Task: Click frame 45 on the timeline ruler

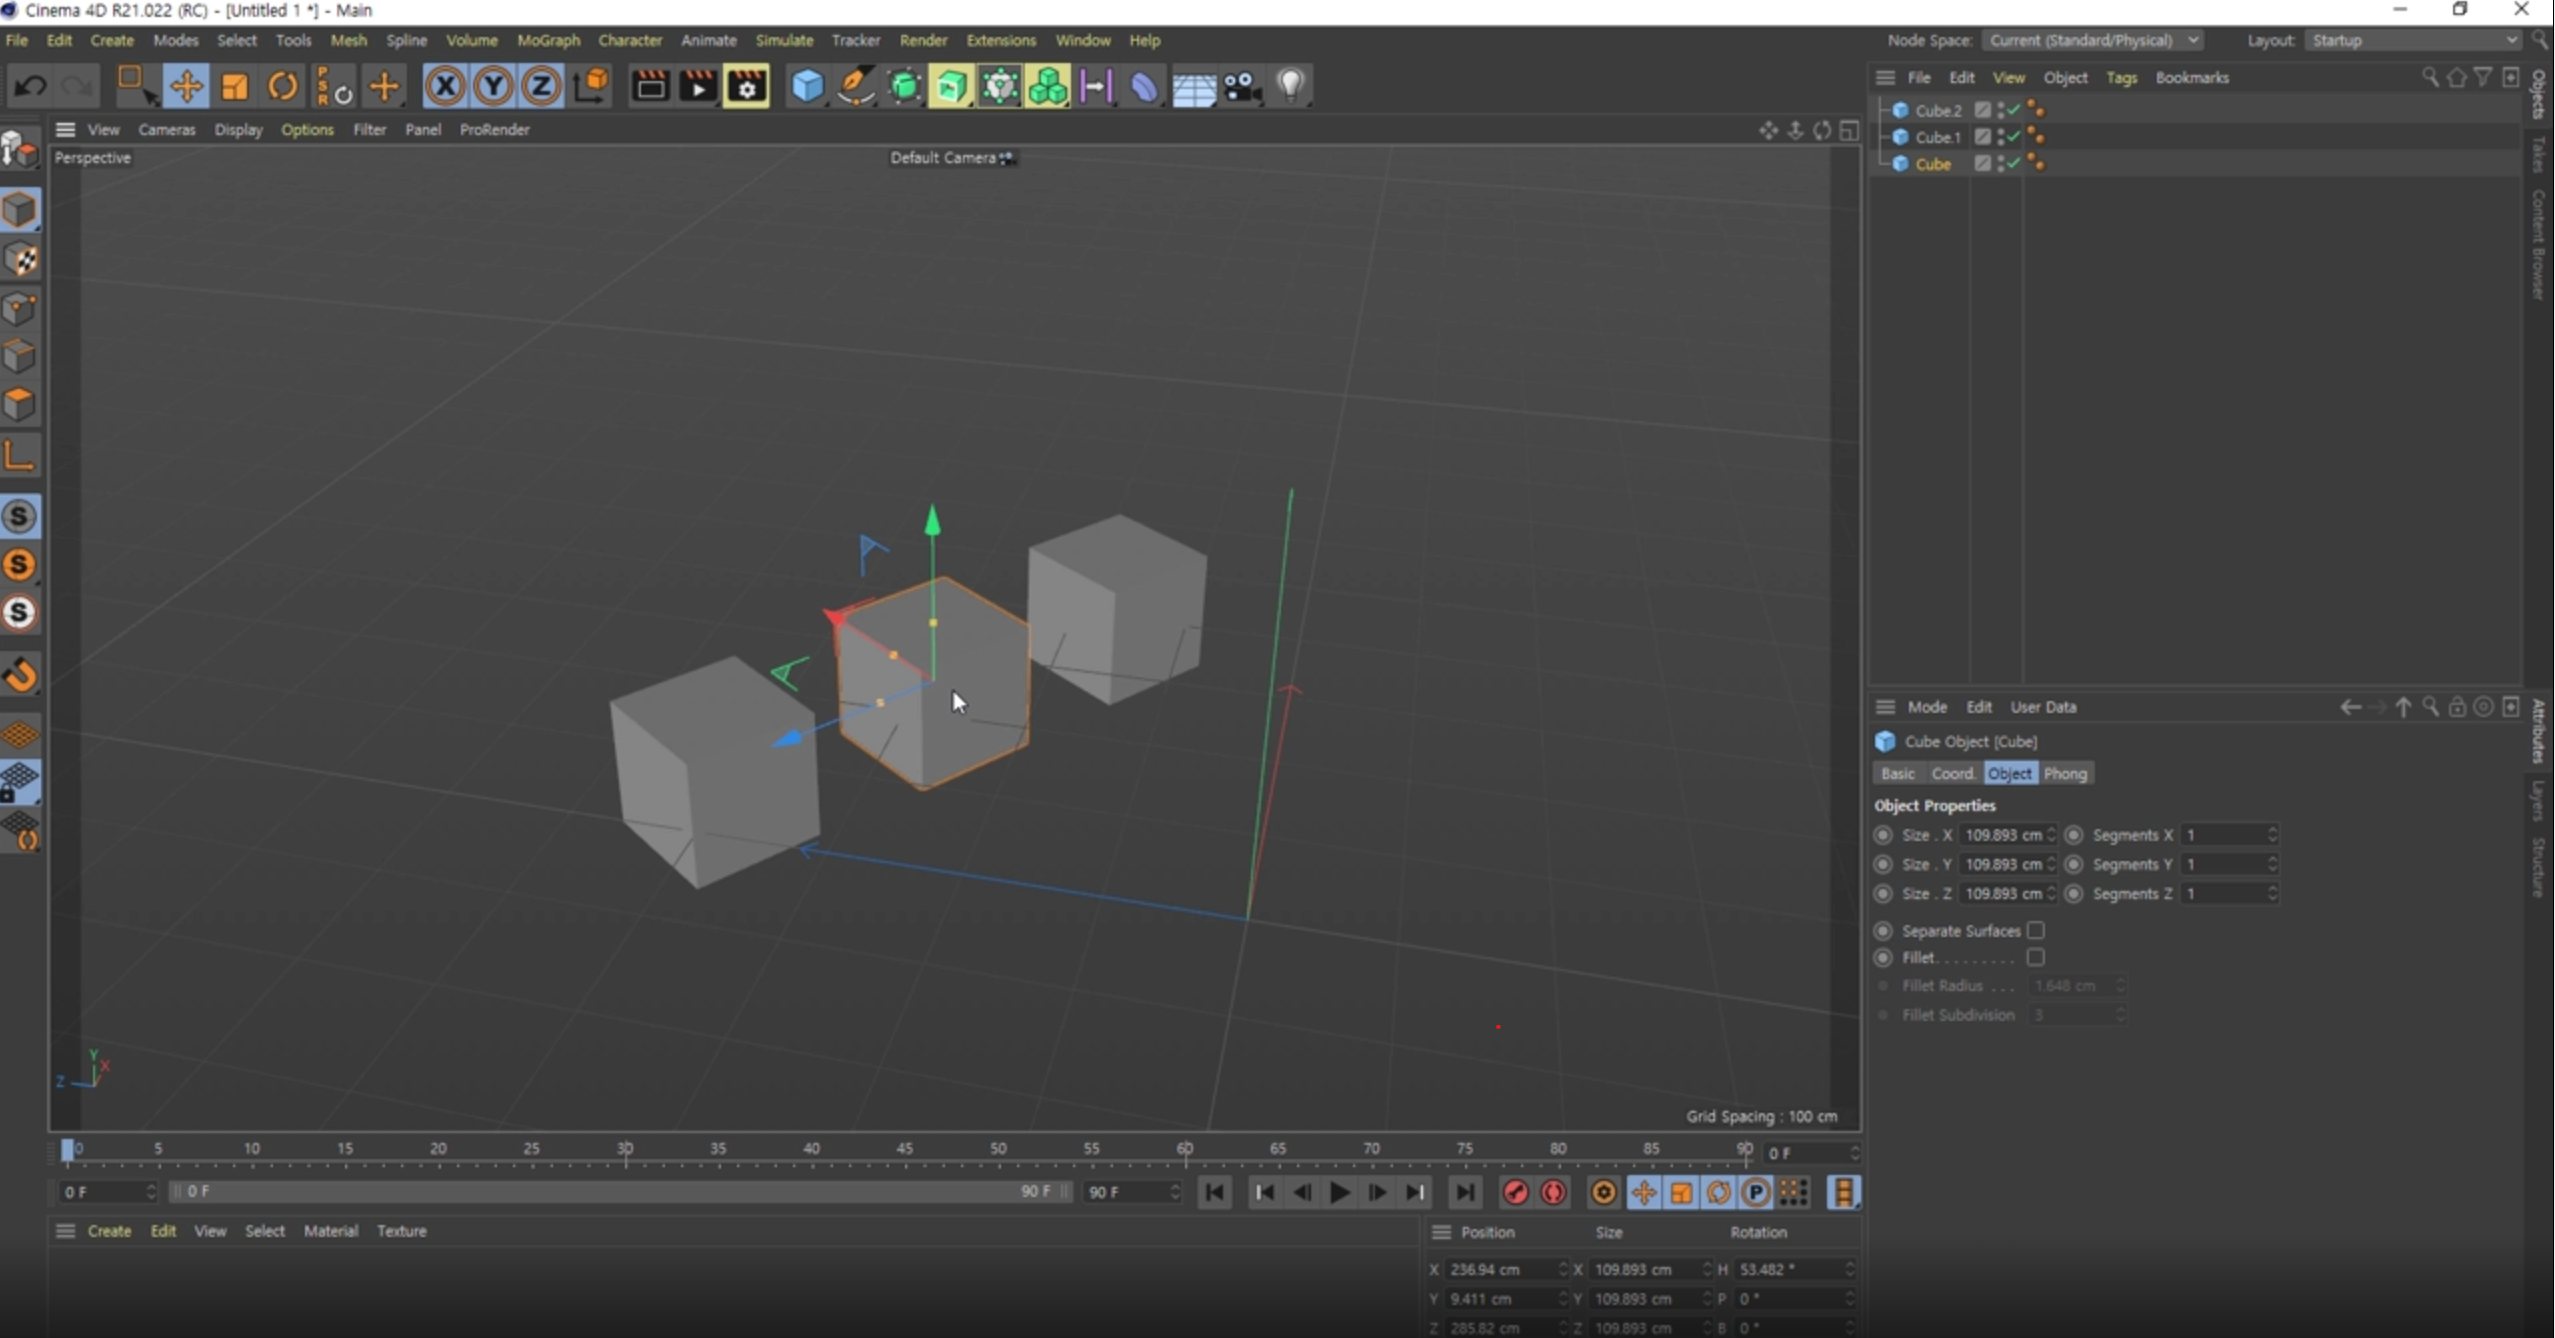Action: 905,1150
